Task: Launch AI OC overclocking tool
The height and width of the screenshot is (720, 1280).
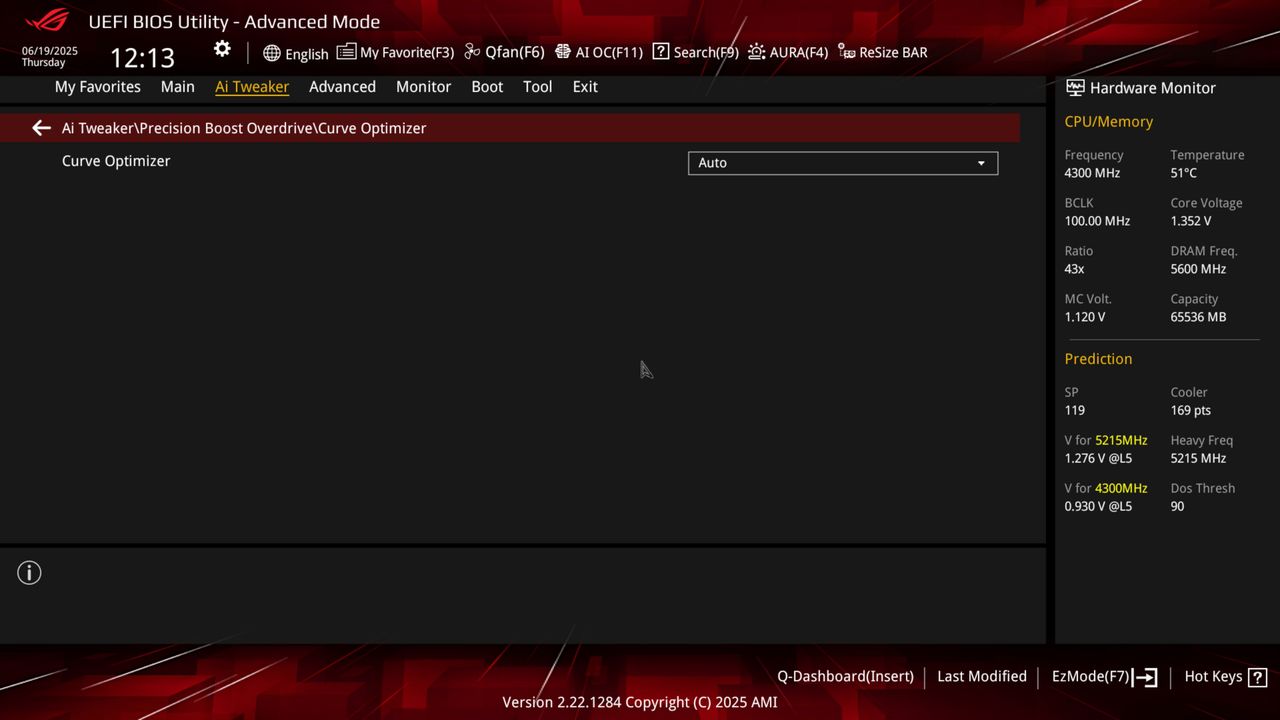Action: [x=598, y=52]
